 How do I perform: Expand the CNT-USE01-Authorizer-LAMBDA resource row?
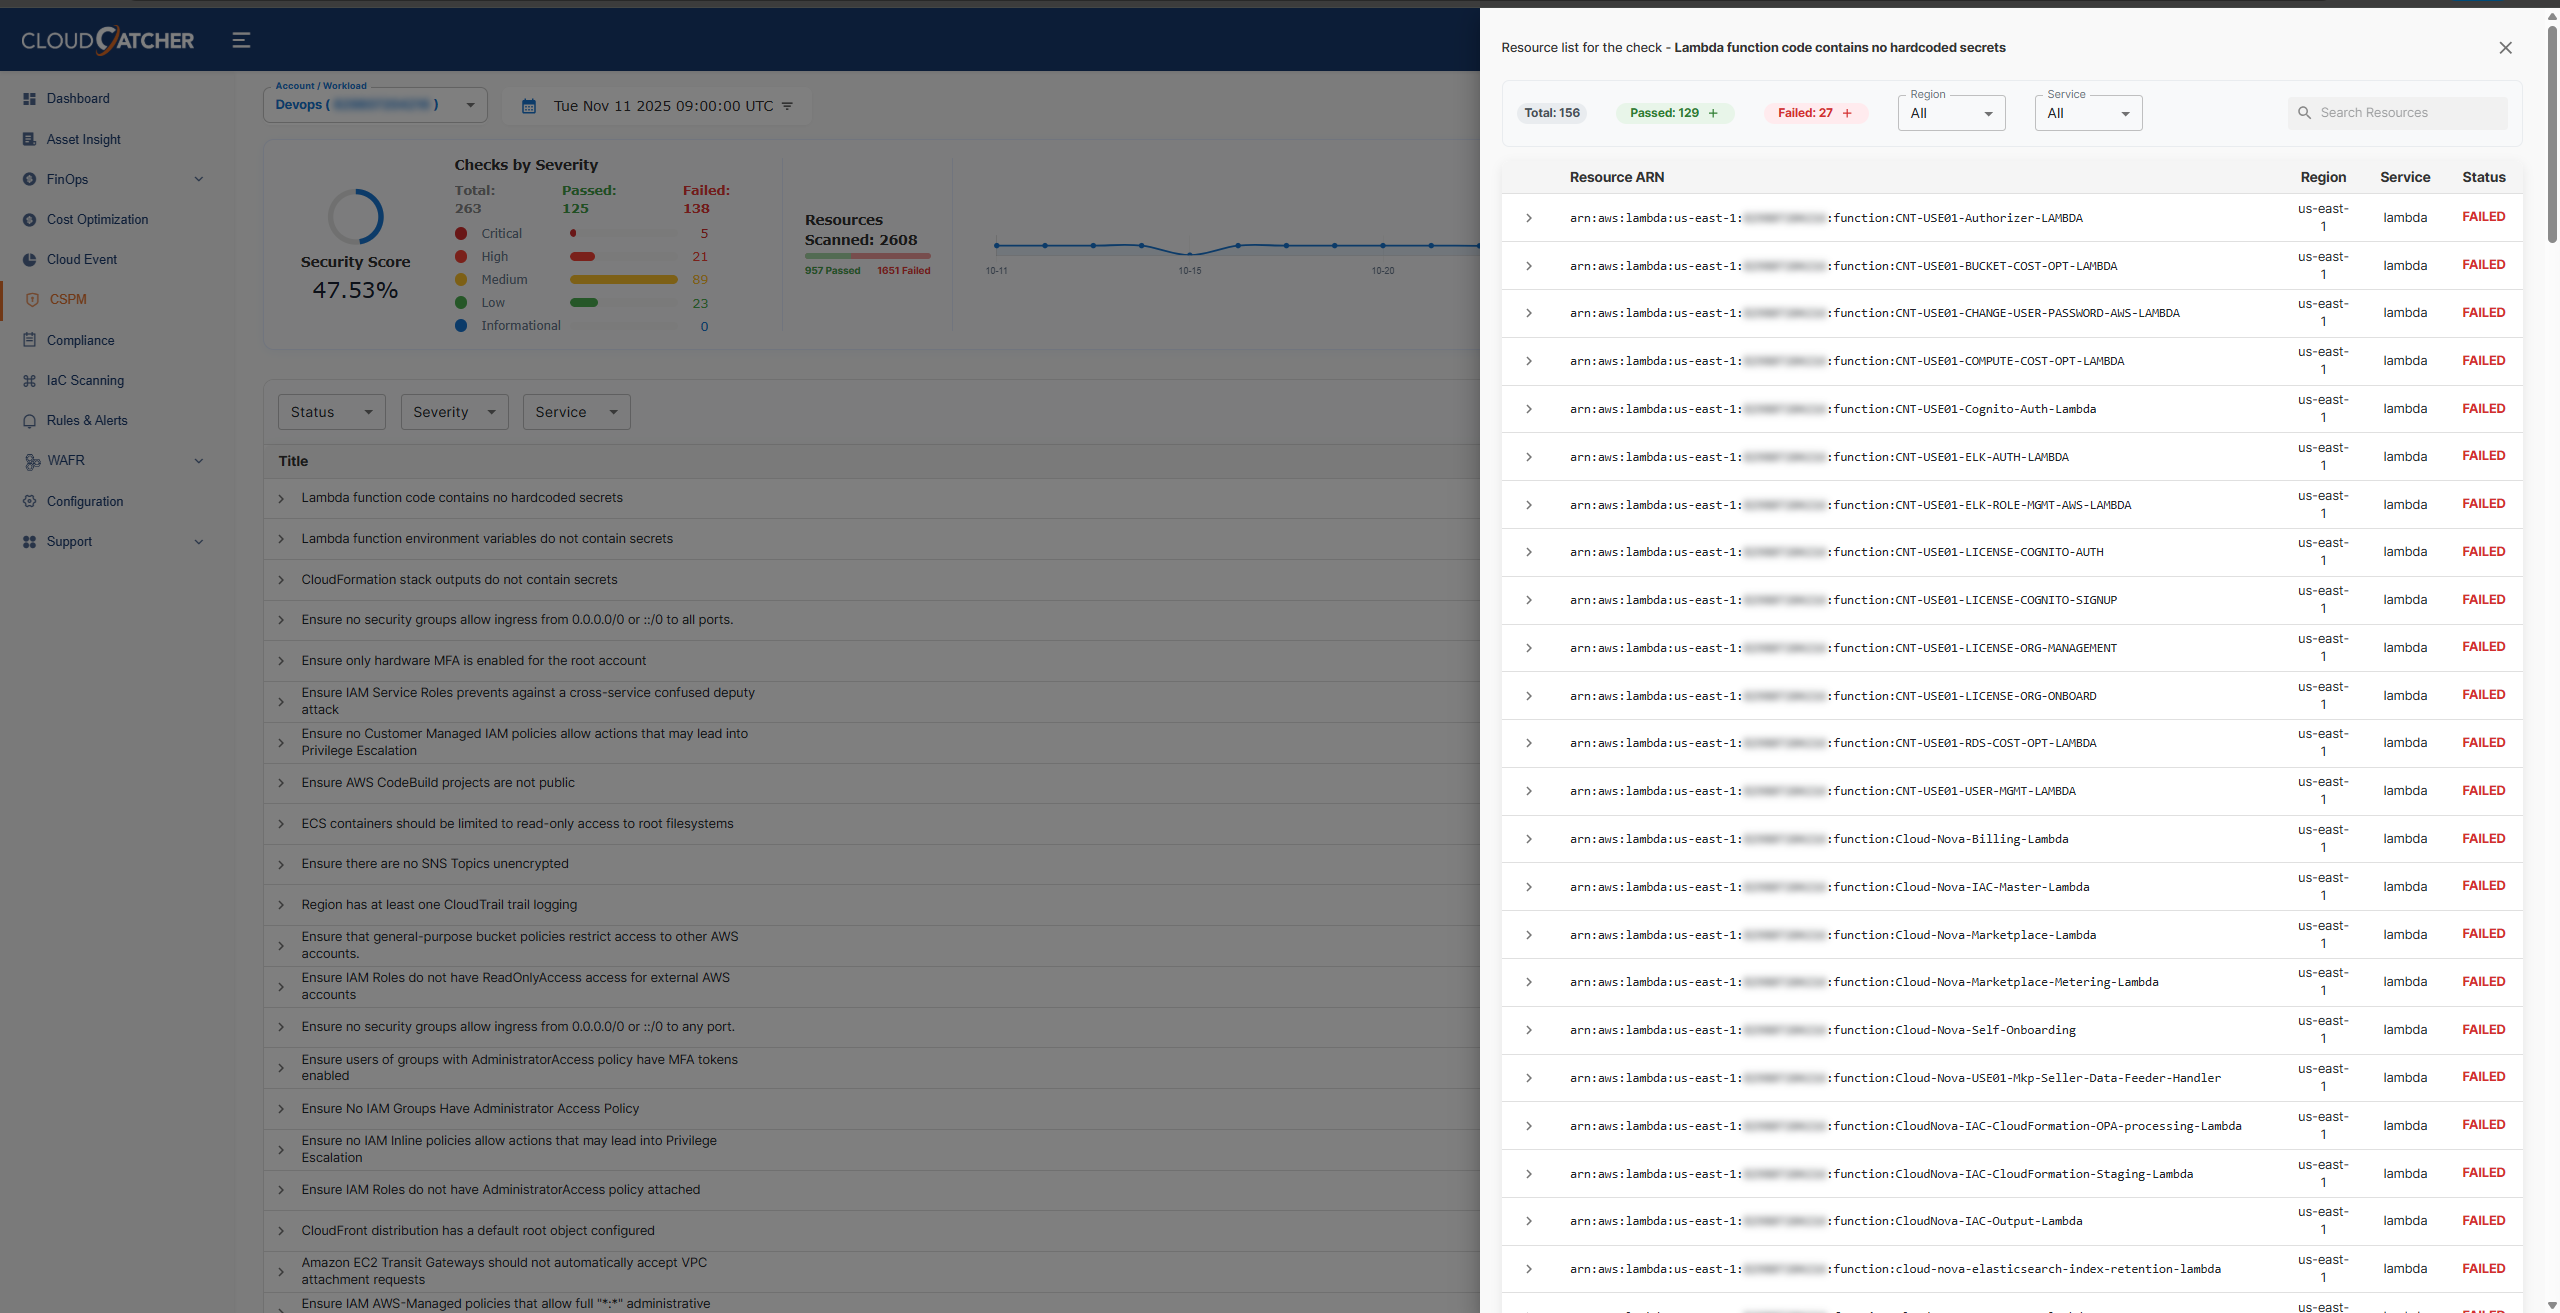point(1528,217)
